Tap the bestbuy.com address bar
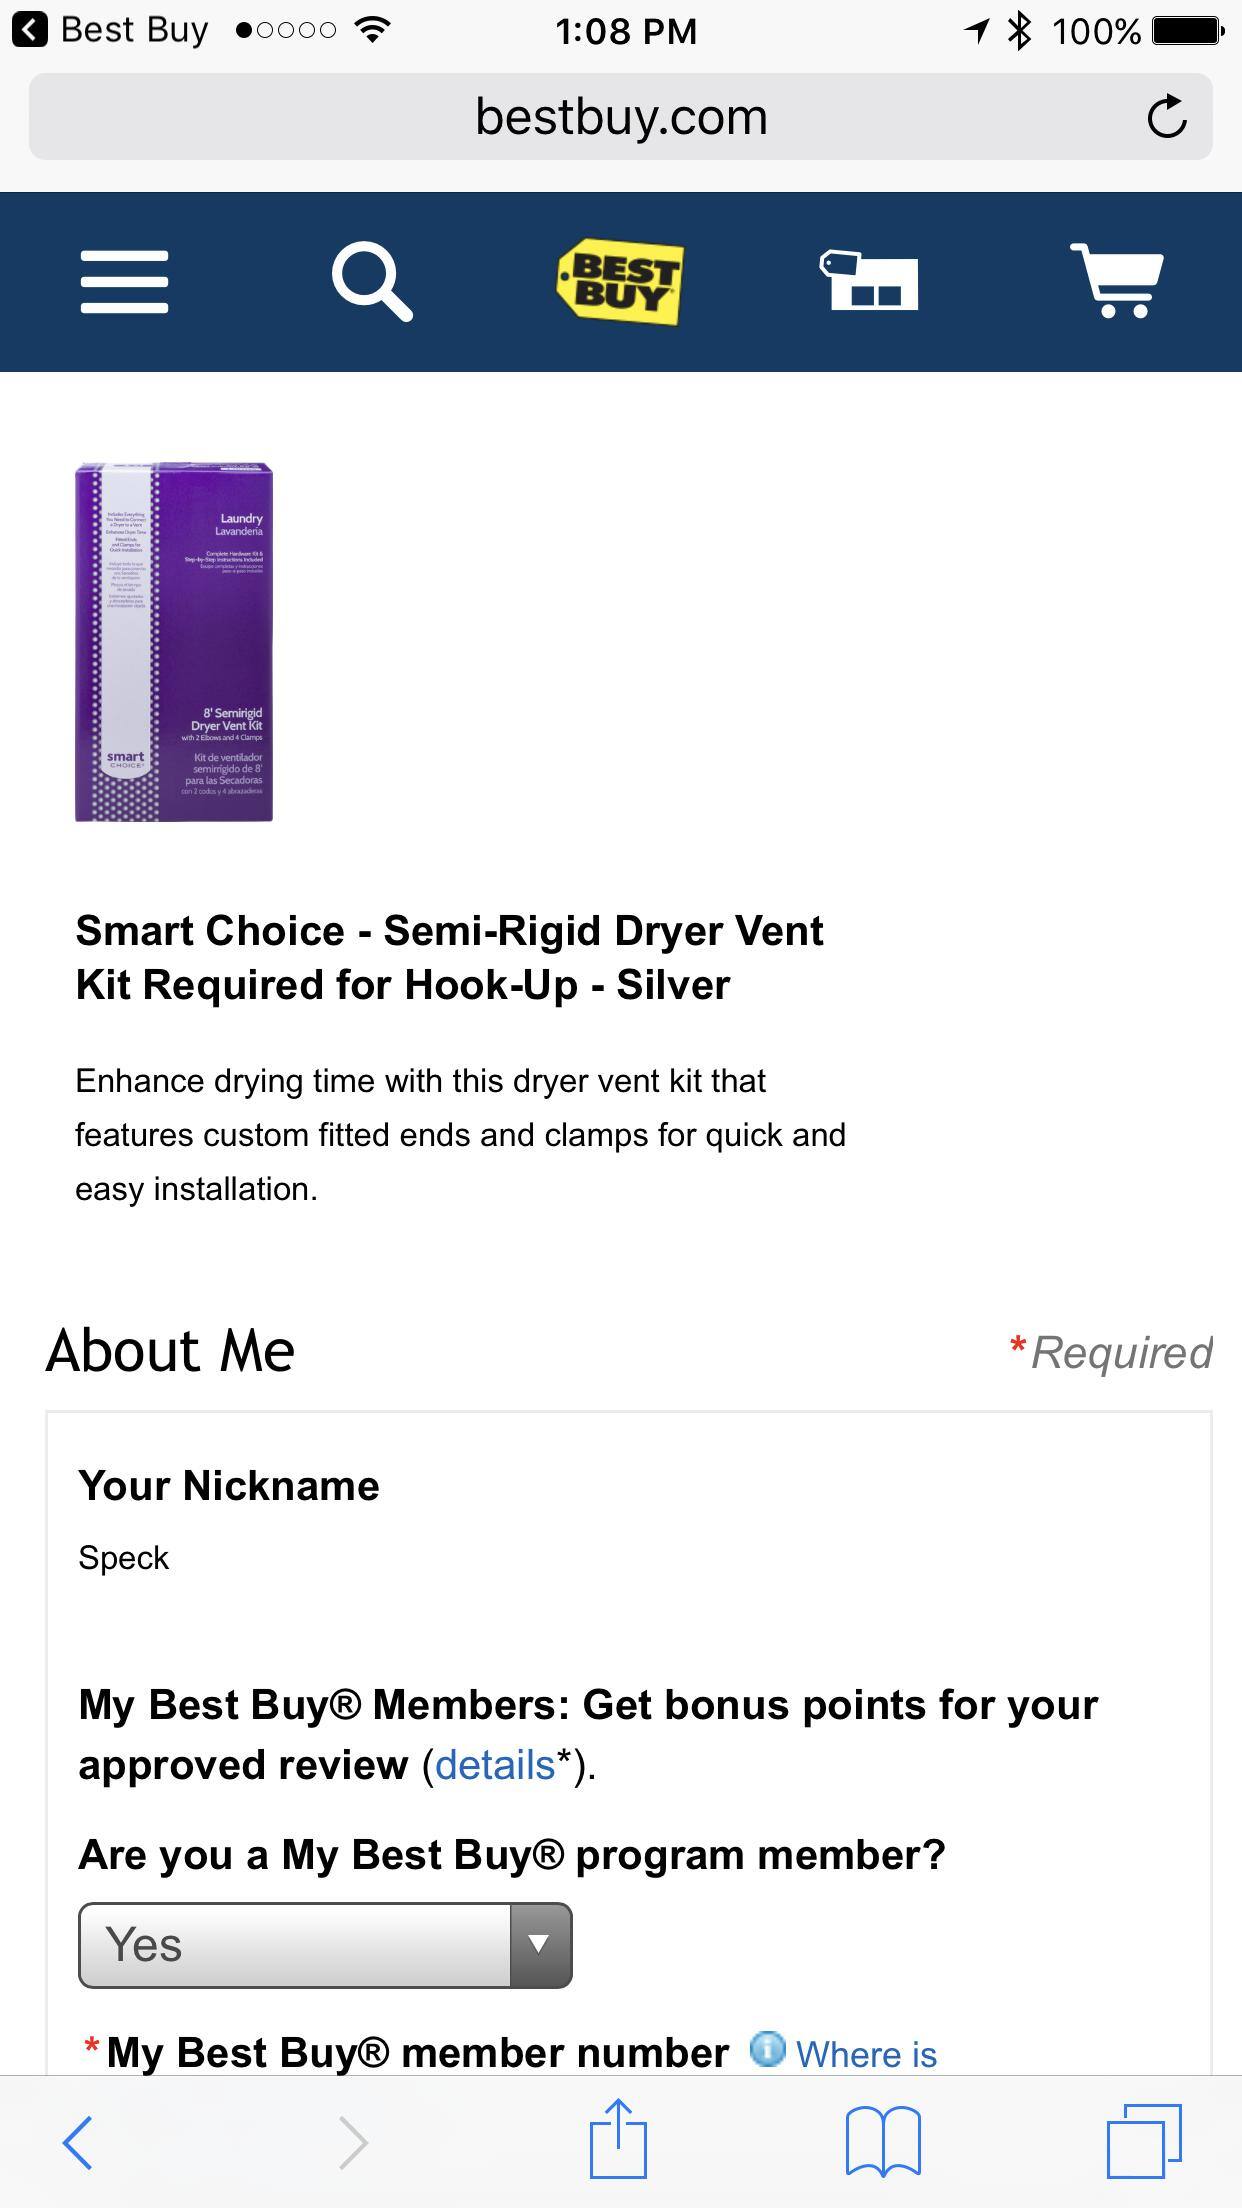 pos(620,117)
